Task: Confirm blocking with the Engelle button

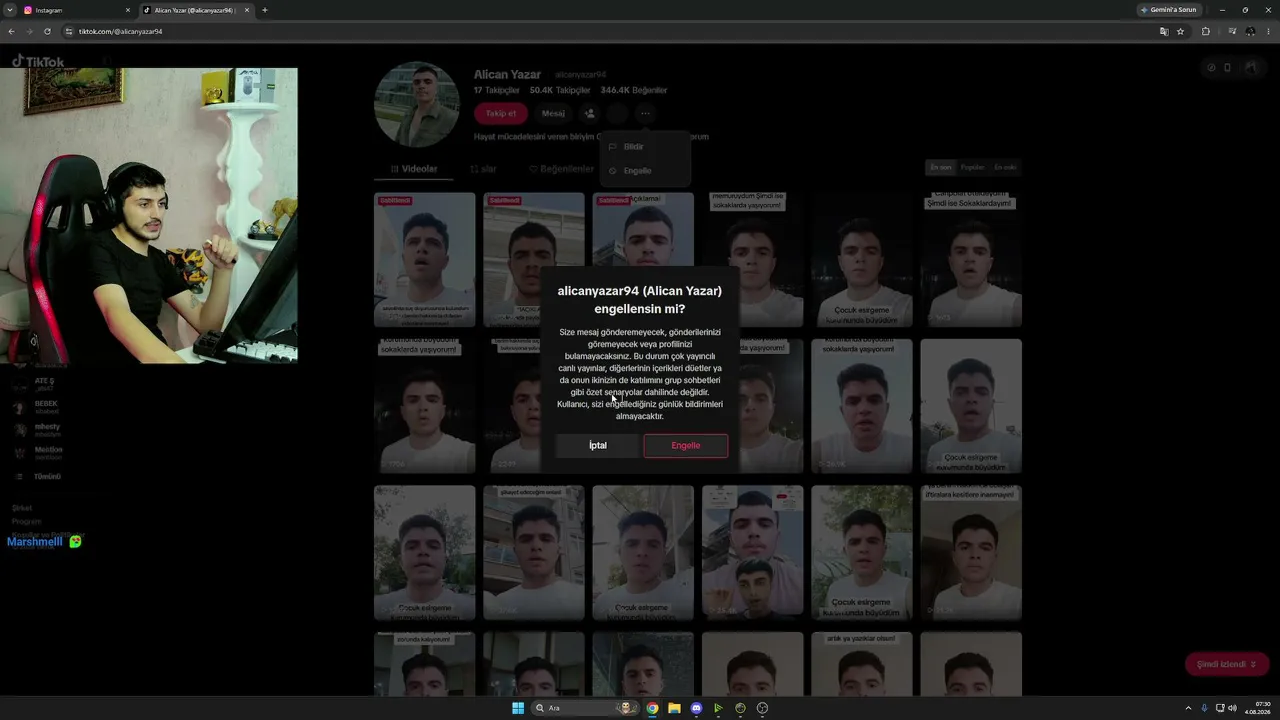Action: [x=685, y=445]
